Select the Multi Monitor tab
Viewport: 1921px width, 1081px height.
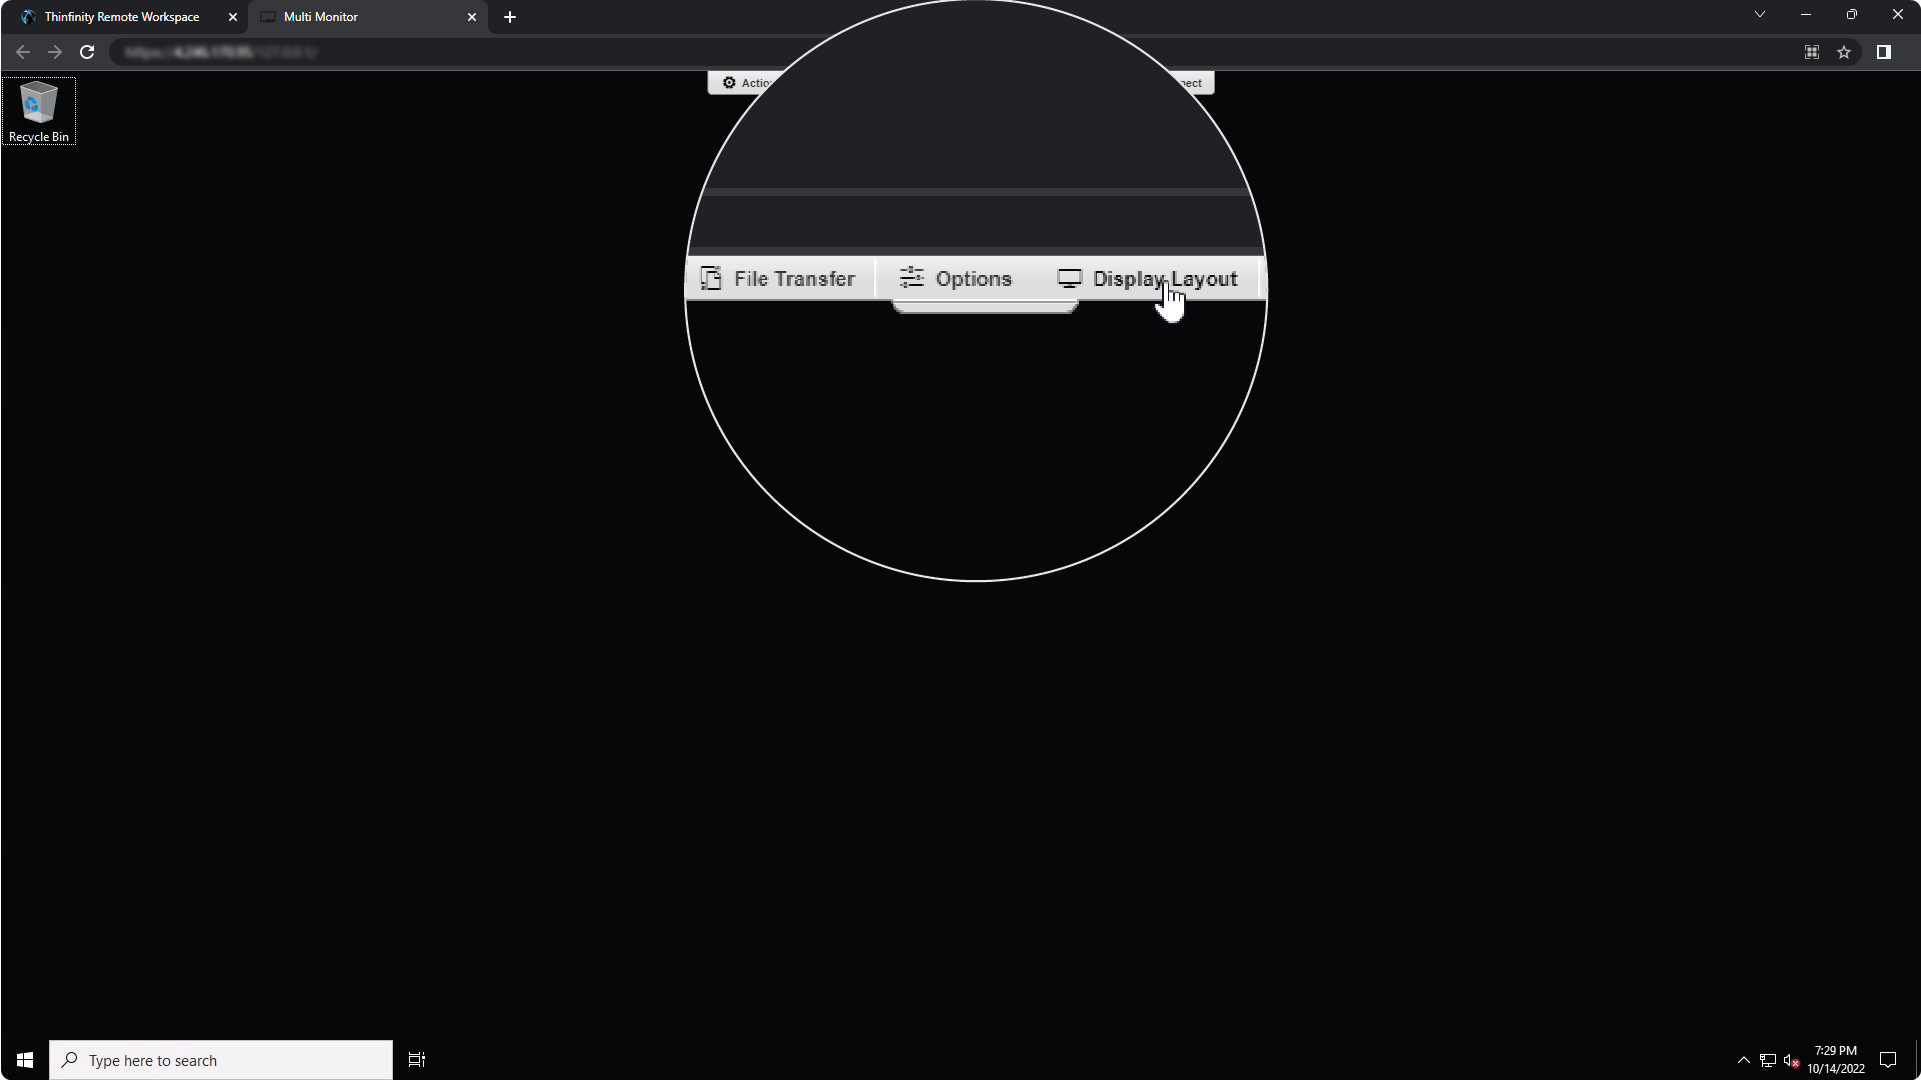(320, 16)
